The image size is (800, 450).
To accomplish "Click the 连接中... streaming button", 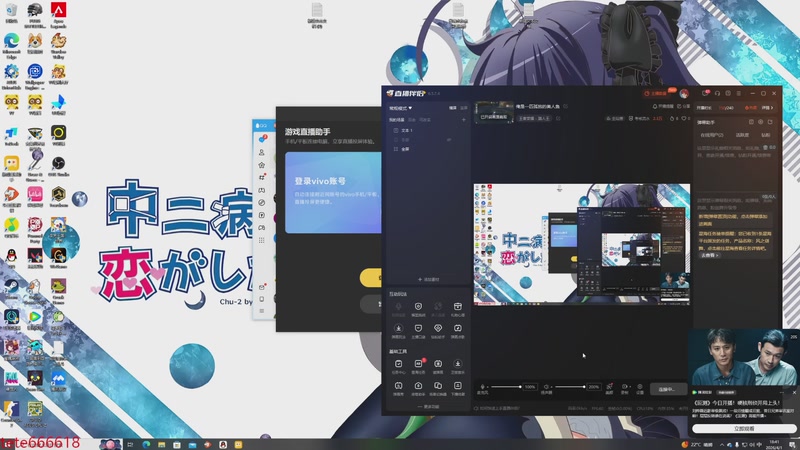I will coord(667,389).
